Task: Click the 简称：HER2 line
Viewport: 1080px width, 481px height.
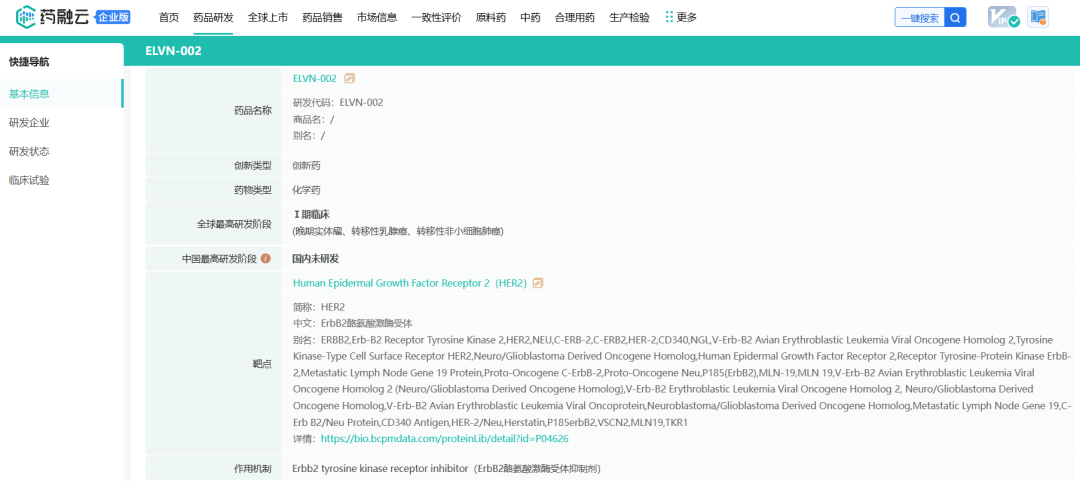Action: tap(319, 307)
